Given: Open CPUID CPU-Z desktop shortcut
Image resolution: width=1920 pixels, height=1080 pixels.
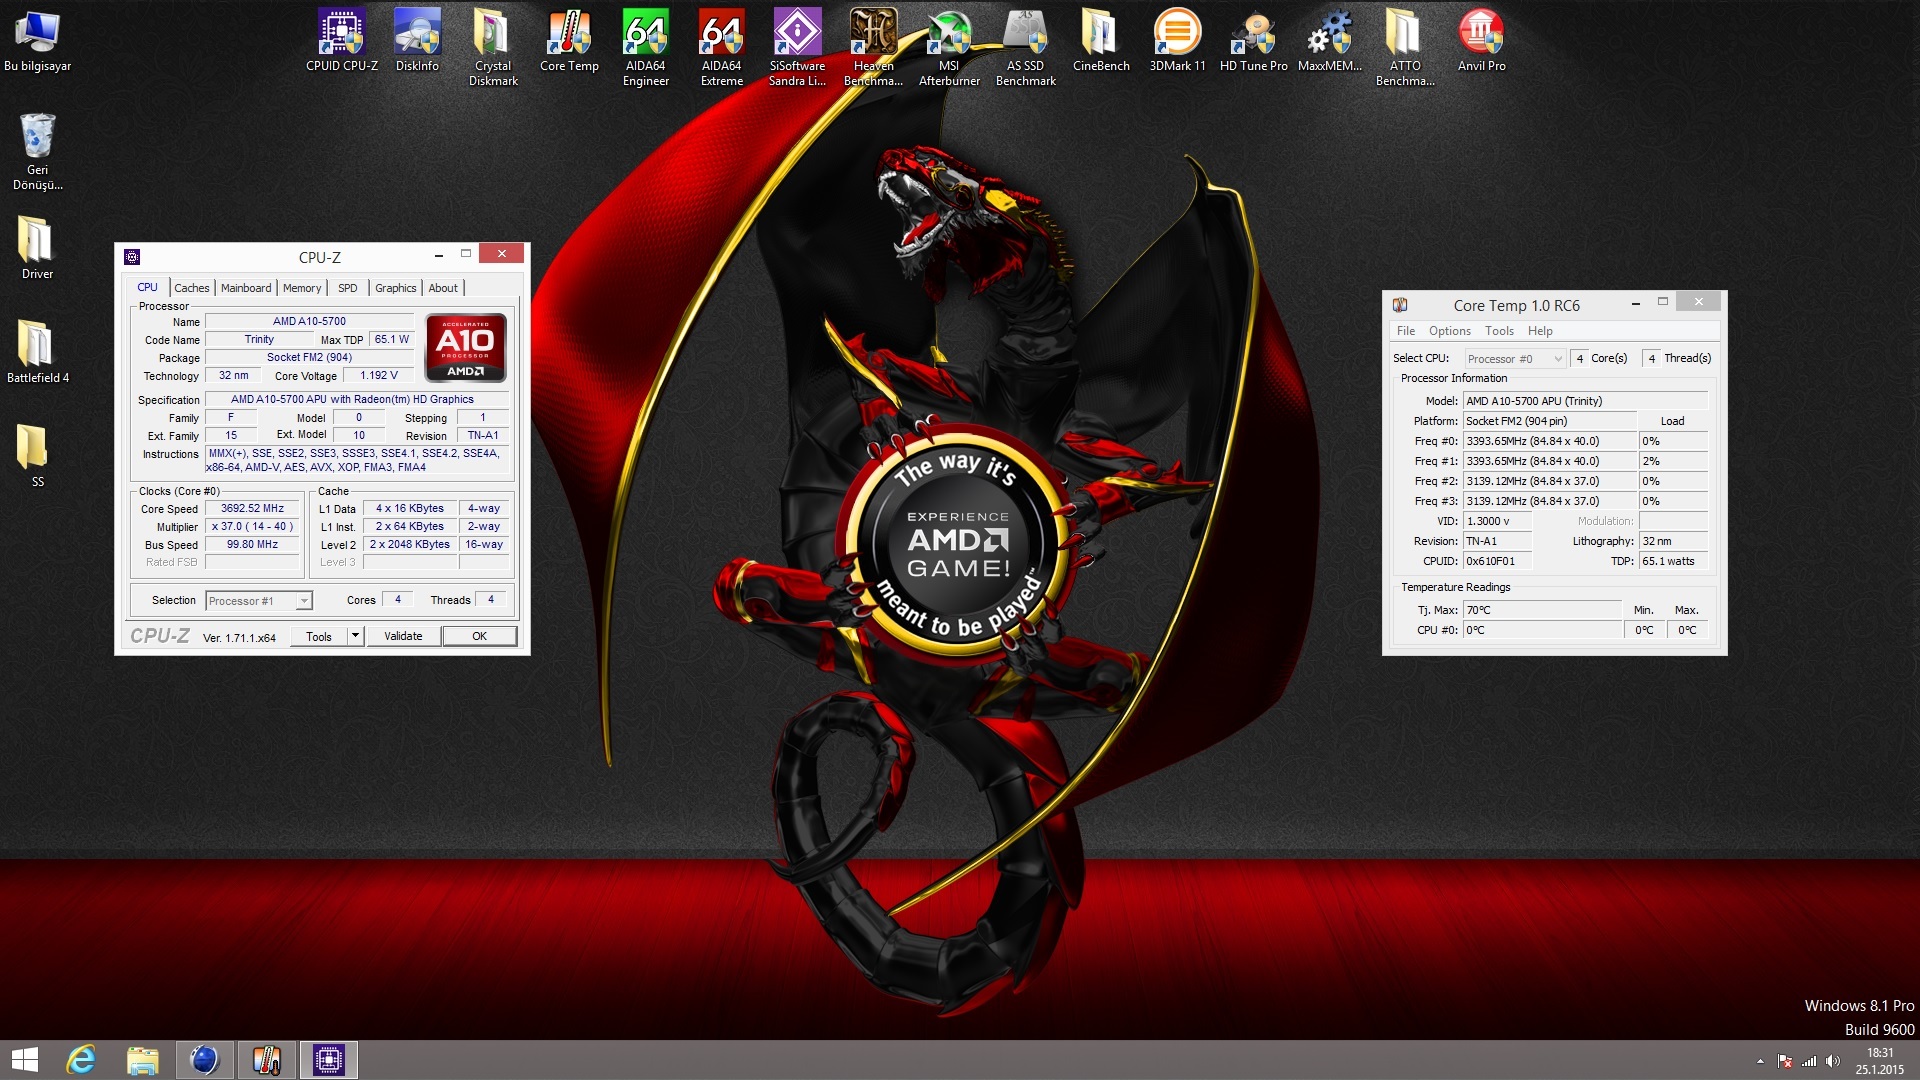Looking at the screenshot, I should (x=342, y=40).
